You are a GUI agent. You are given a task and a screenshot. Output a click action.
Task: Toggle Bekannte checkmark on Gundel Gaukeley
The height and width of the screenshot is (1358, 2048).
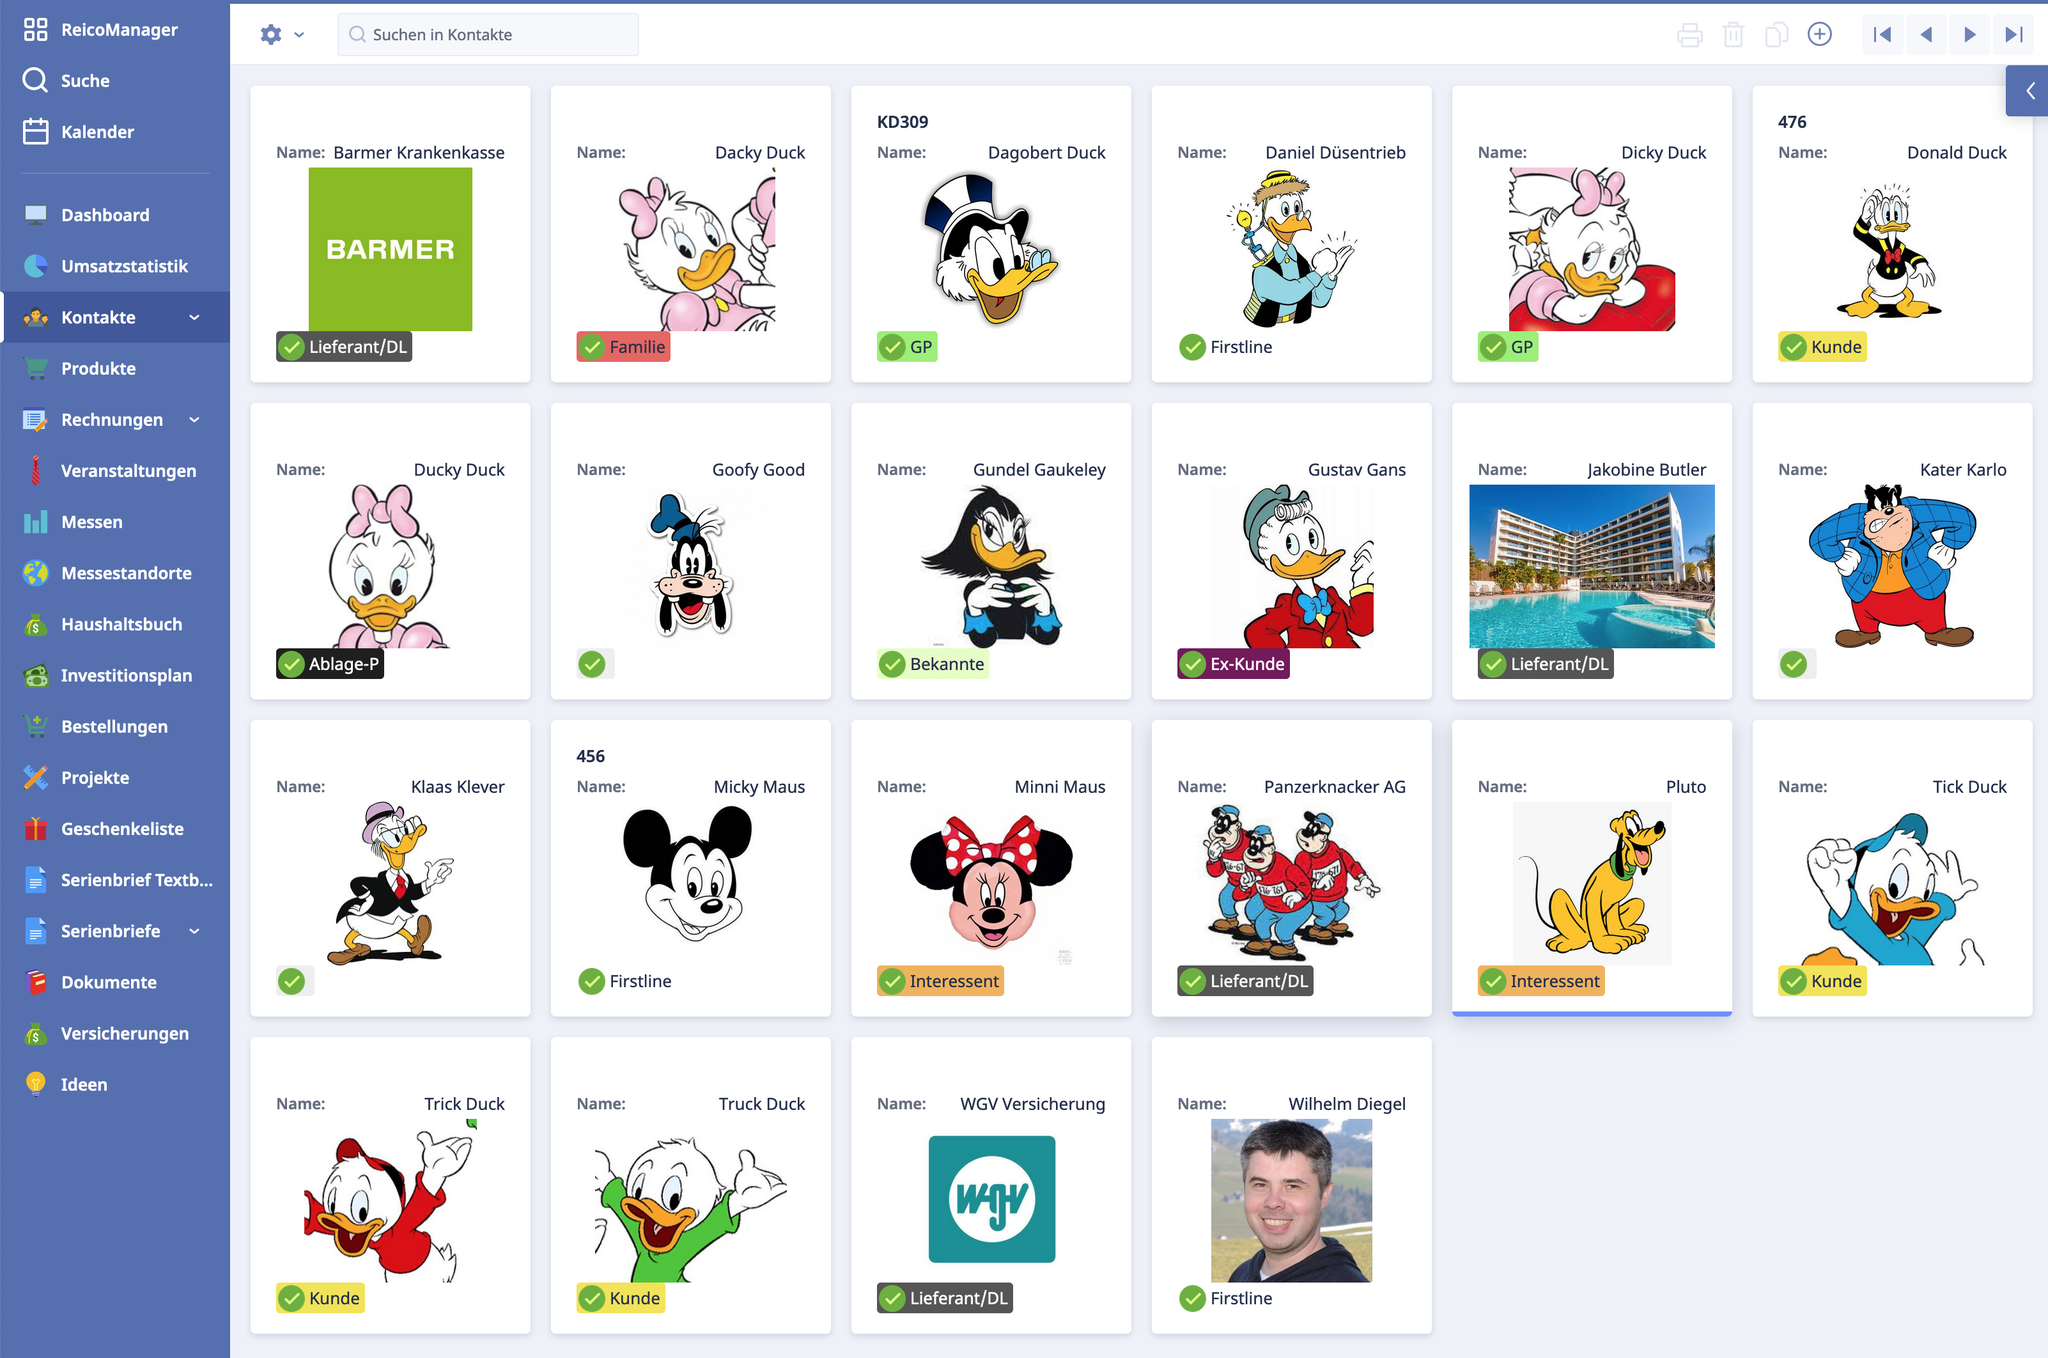[x=893, y=664]
